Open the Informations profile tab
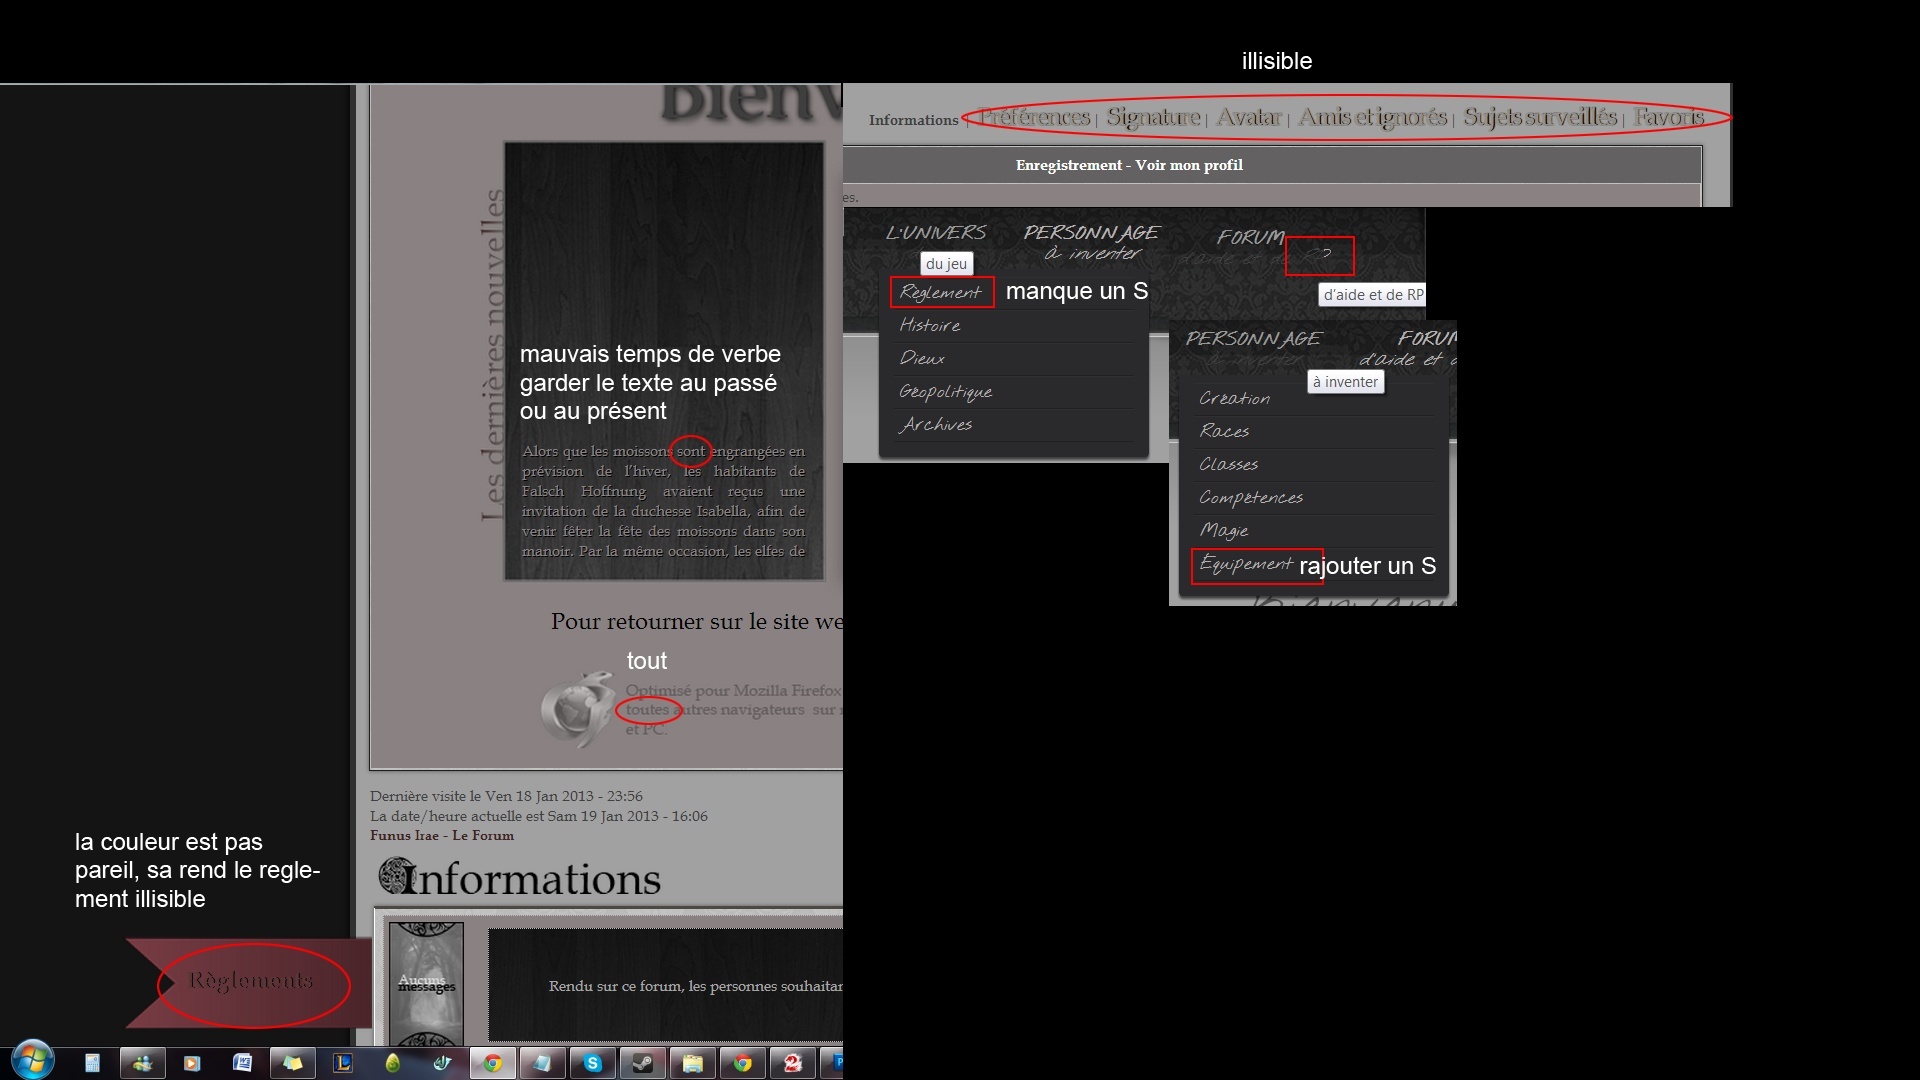1920x1080 pixels. click(x=913, y=120)
